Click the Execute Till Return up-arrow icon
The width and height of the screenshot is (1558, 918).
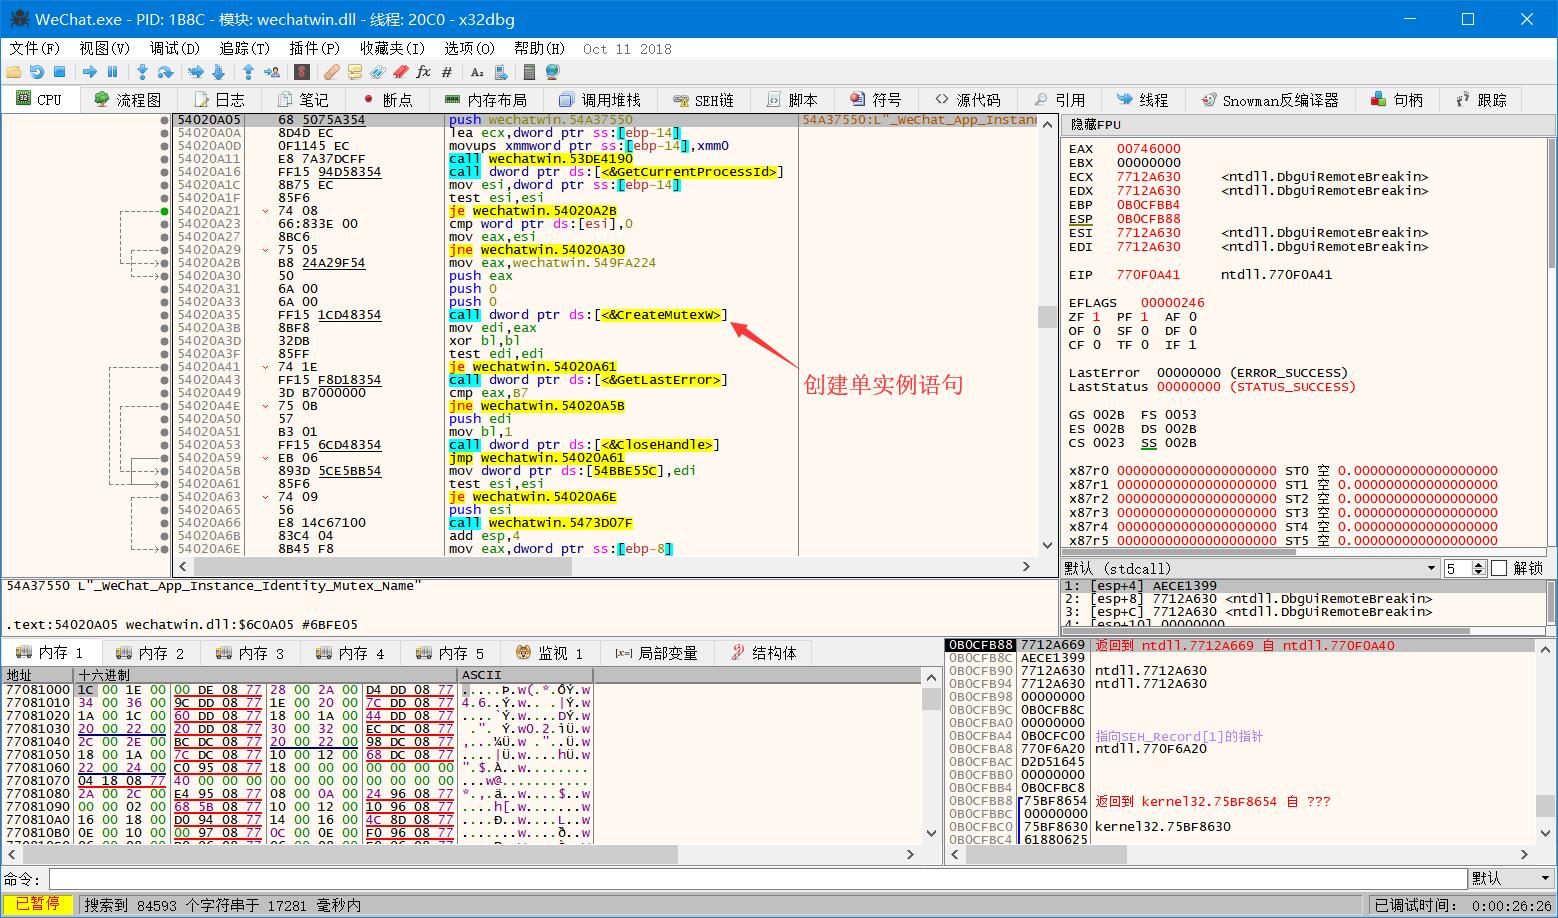[248, 72]
